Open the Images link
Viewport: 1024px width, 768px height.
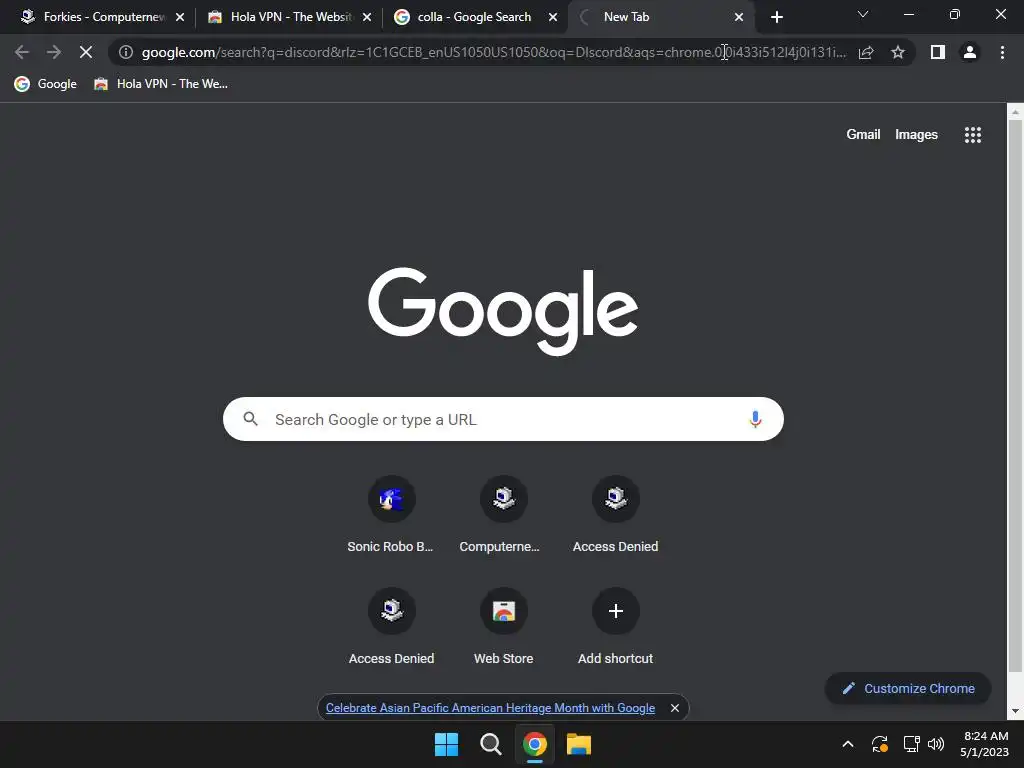[916, 135]
